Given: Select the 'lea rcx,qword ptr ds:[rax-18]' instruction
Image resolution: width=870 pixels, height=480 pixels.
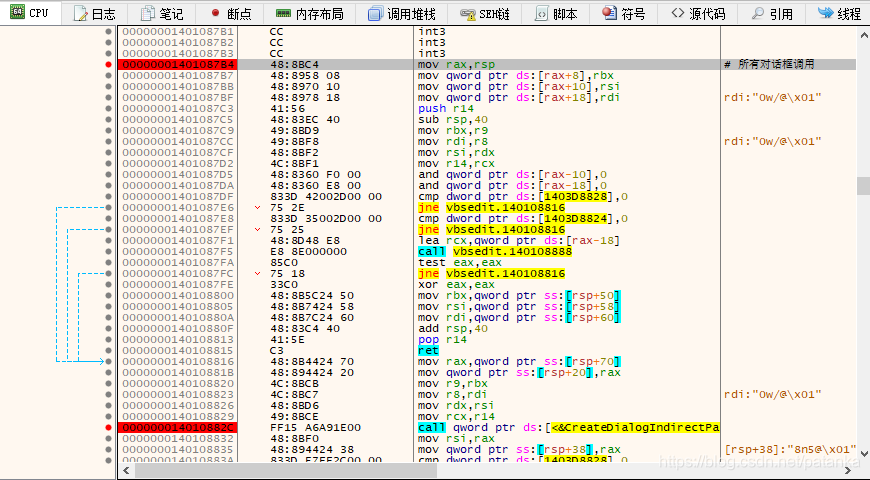Looking at the screenshot, I should (518, 240).
